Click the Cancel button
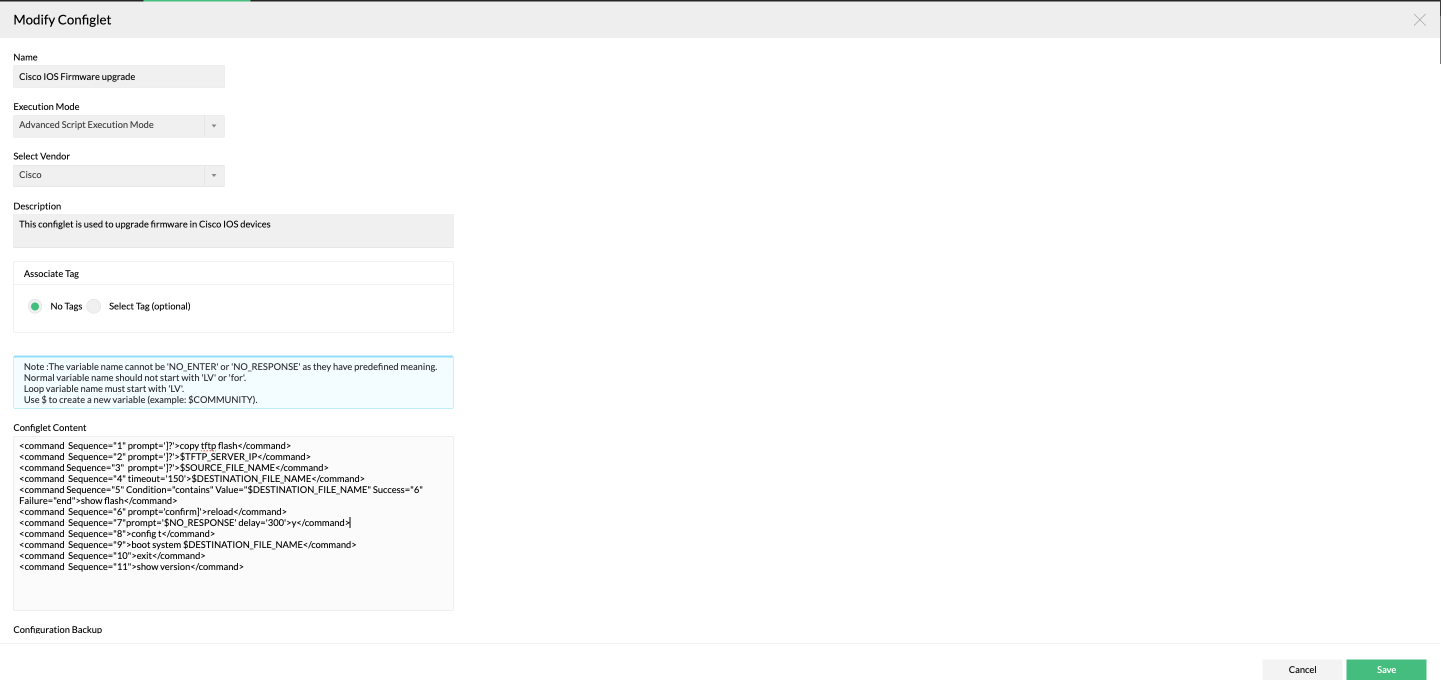 click(1302, 670)
